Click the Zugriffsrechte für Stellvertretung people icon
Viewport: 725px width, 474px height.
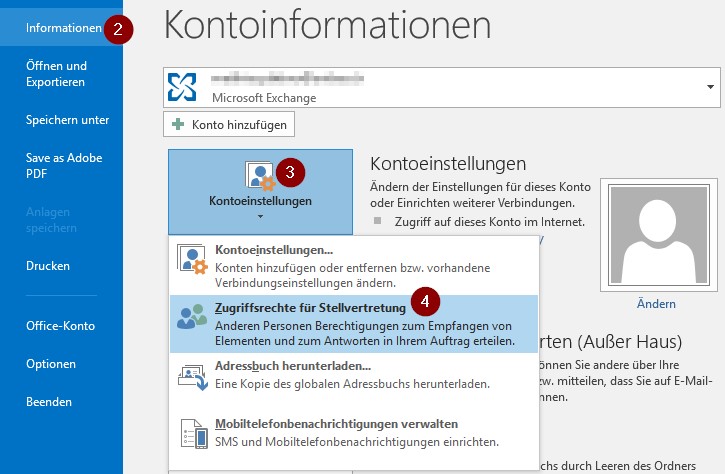[x=191, y=318]
